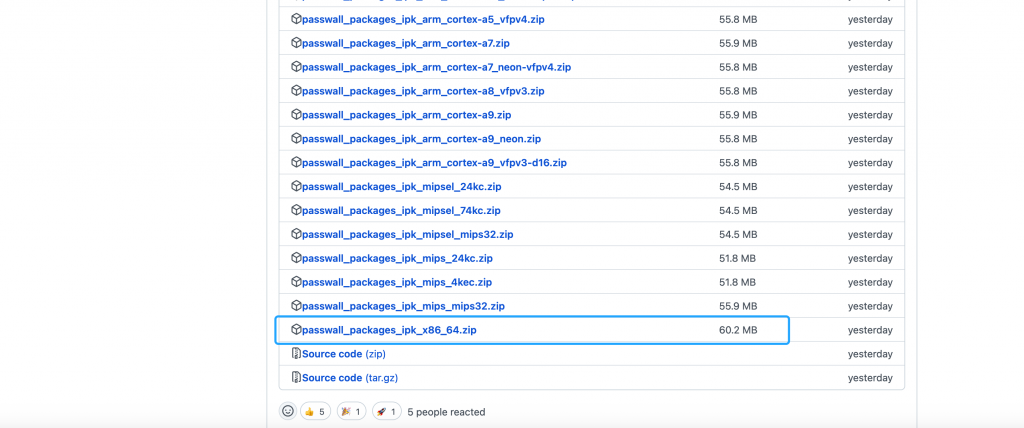Download passwall_packages_ipk_arm_cortex-a5_vfpv4.zip
The height and width of the screenshot is (428, 1024).
click(x=423, y=20)
